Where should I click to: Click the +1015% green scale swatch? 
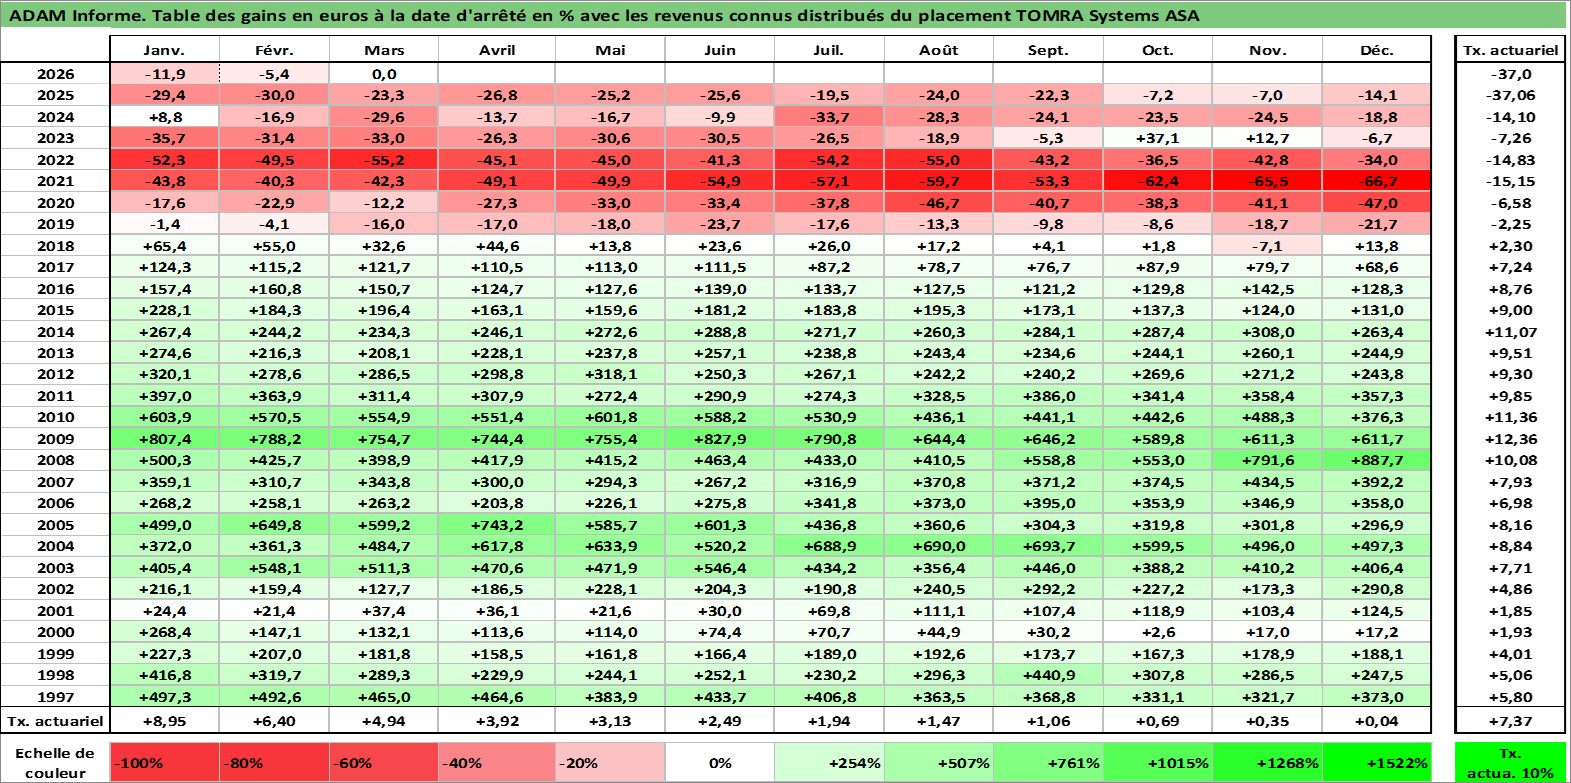(x=1158, y=762)
